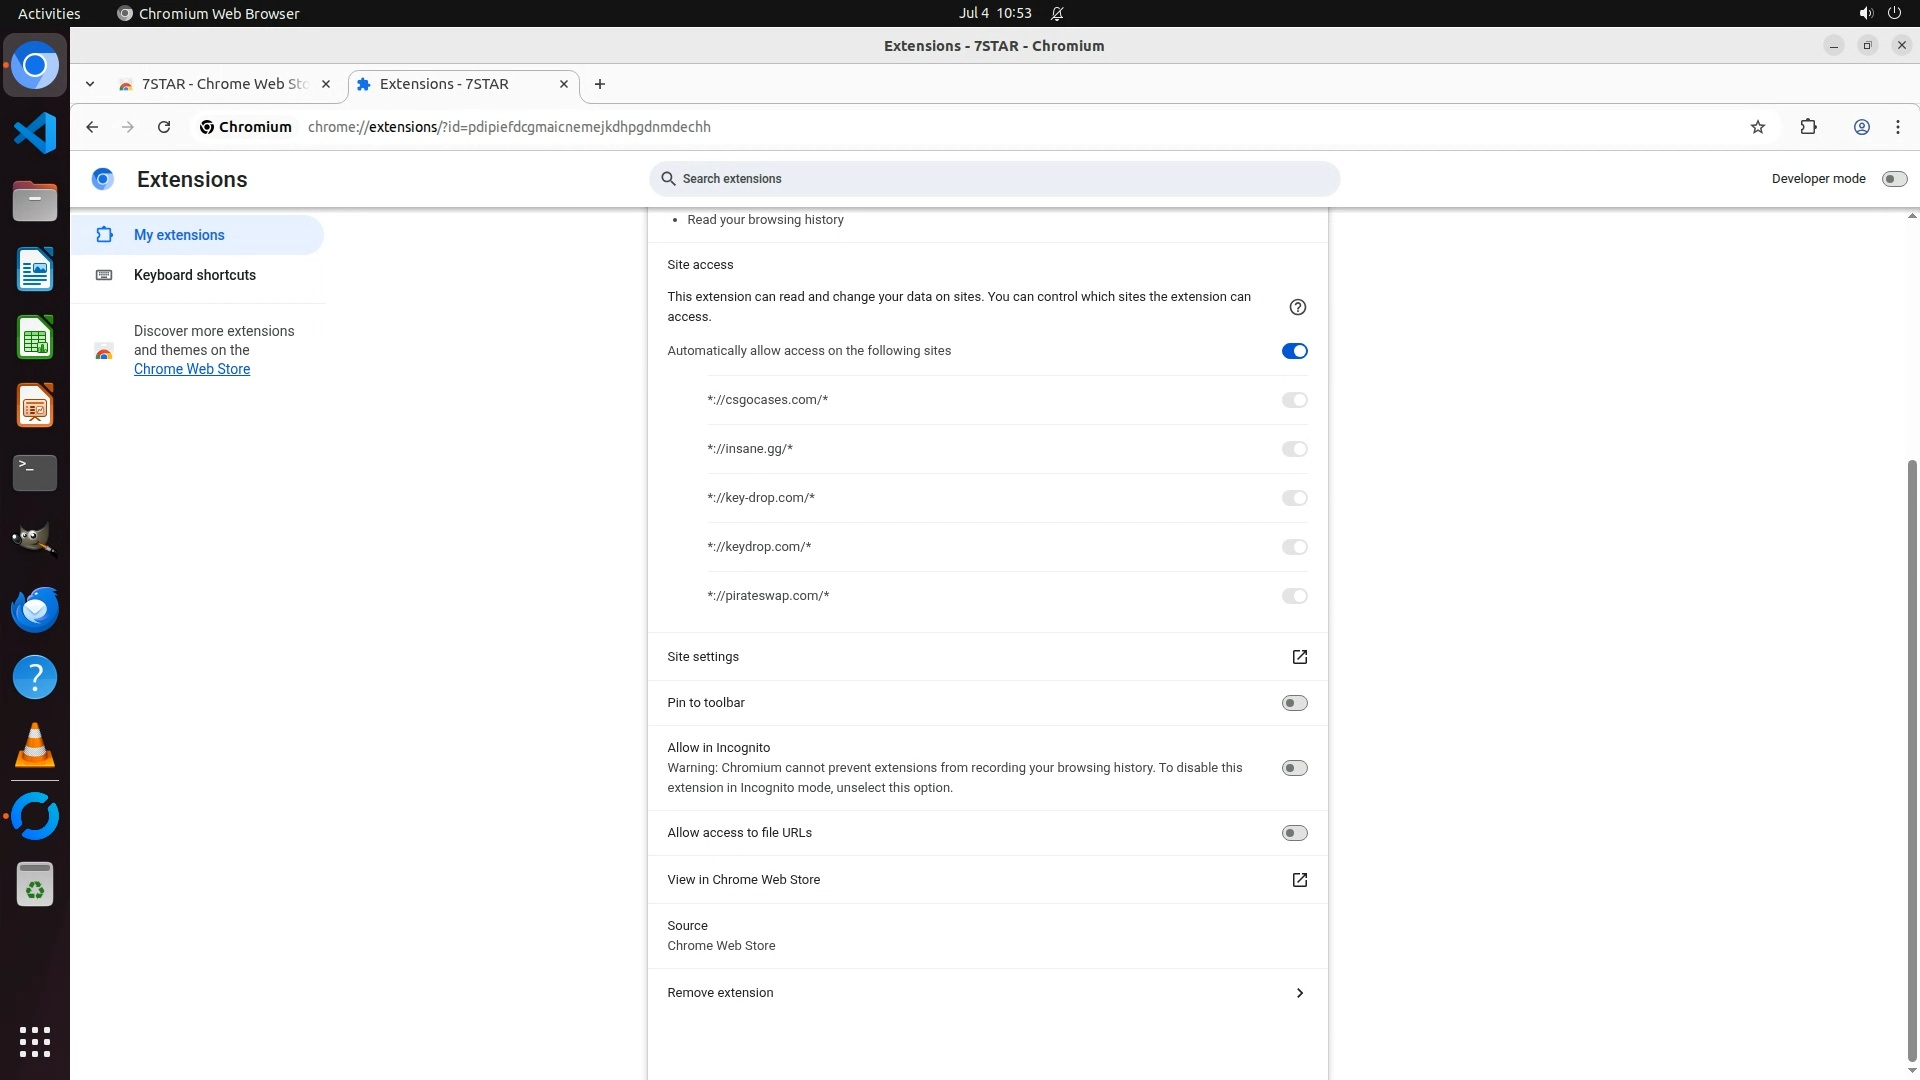The height and width of the screenshot is (1080, 1920).
Task: Open the profile avatar icon
Action: click(1861, 127)
